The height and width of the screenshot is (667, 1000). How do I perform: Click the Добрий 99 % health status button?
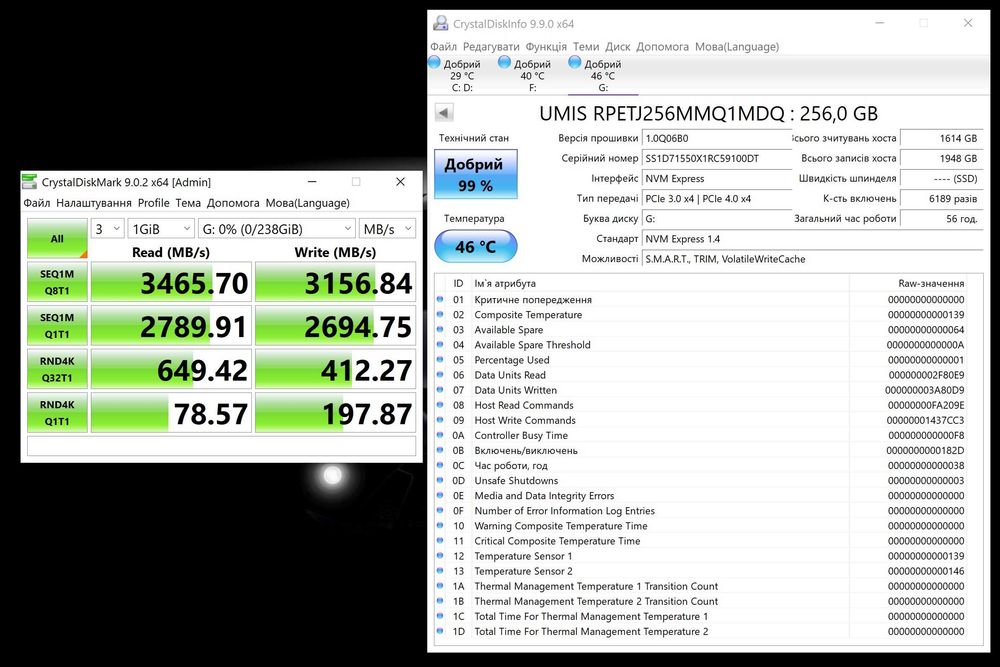[475, 174]
